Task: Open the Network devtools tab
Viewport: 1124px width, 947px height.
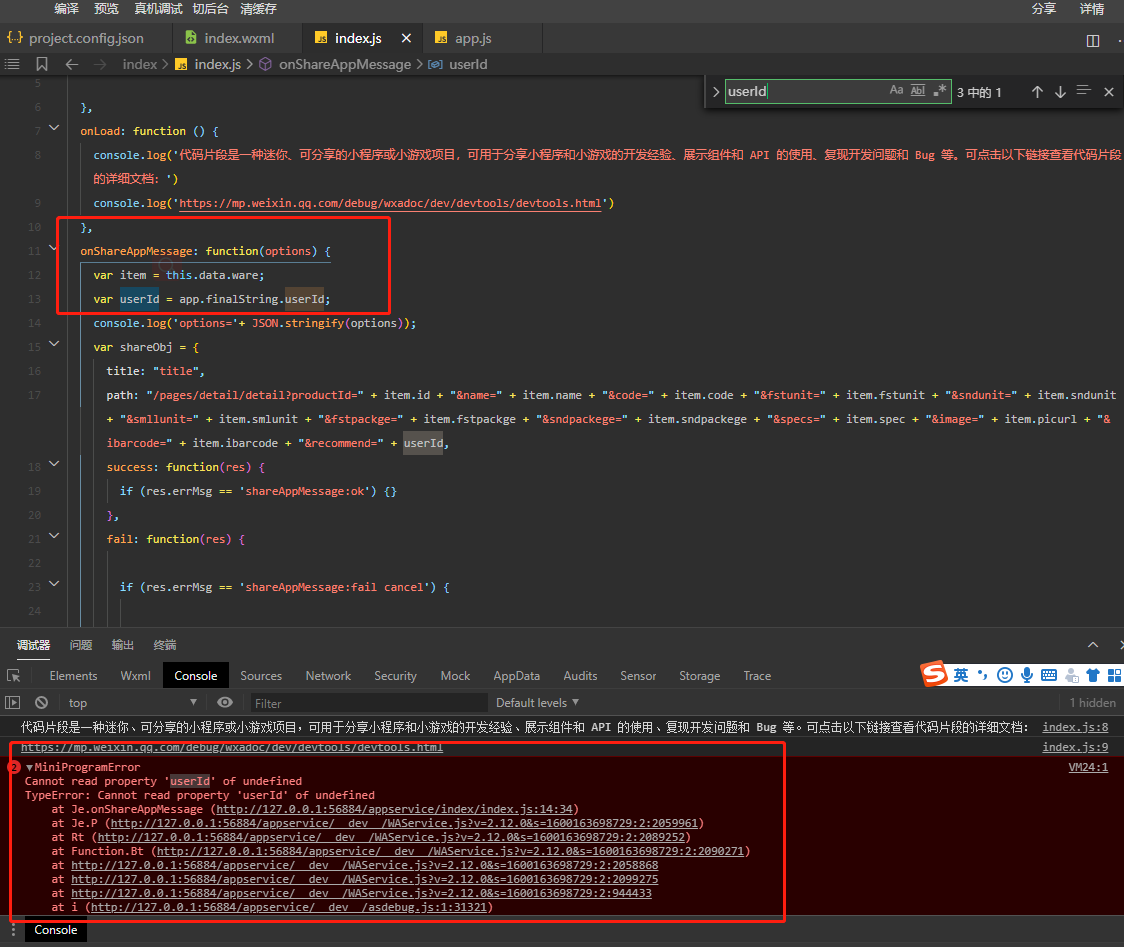Action: tap(328, 675)
